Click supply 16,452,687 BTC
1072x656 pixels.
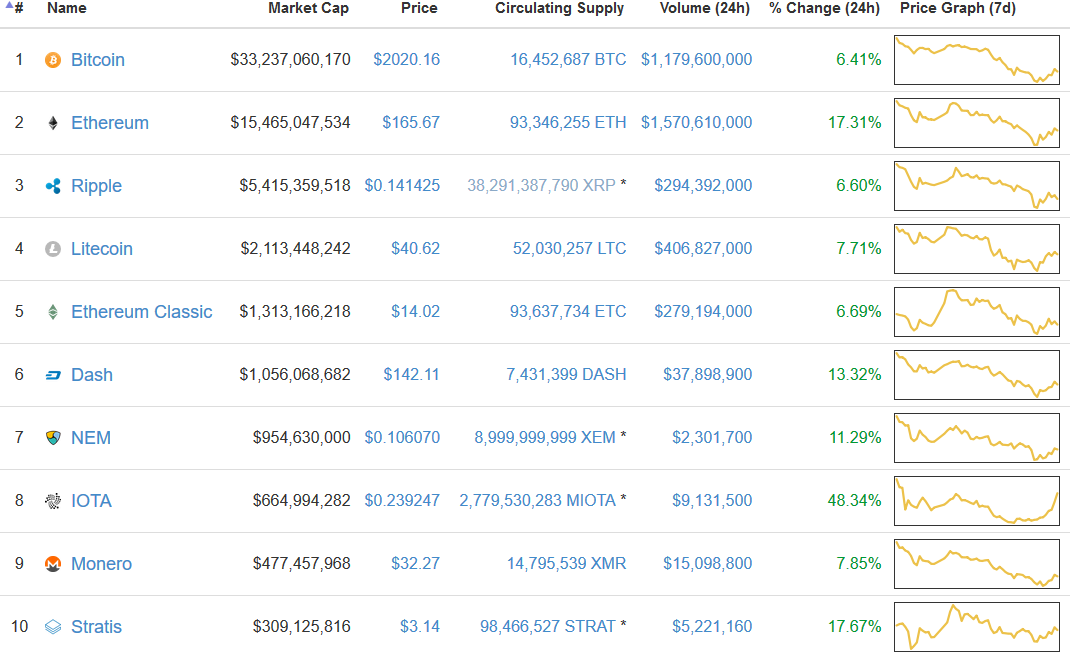point(568,59)
